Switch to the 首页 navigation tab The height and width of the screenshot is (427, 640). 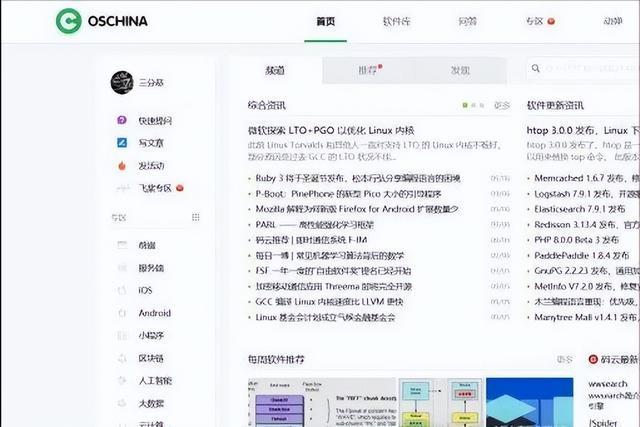[x=325, y=21]
